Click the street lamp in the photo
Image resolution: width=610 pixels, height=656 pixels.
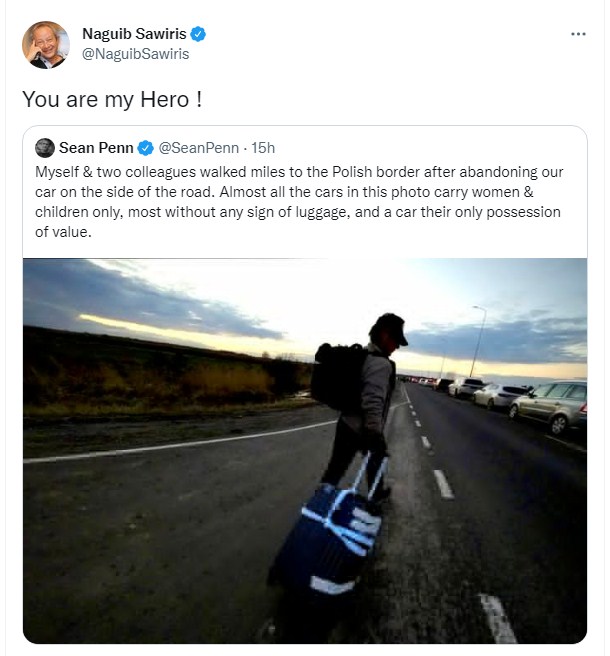(x=478, y=338)
